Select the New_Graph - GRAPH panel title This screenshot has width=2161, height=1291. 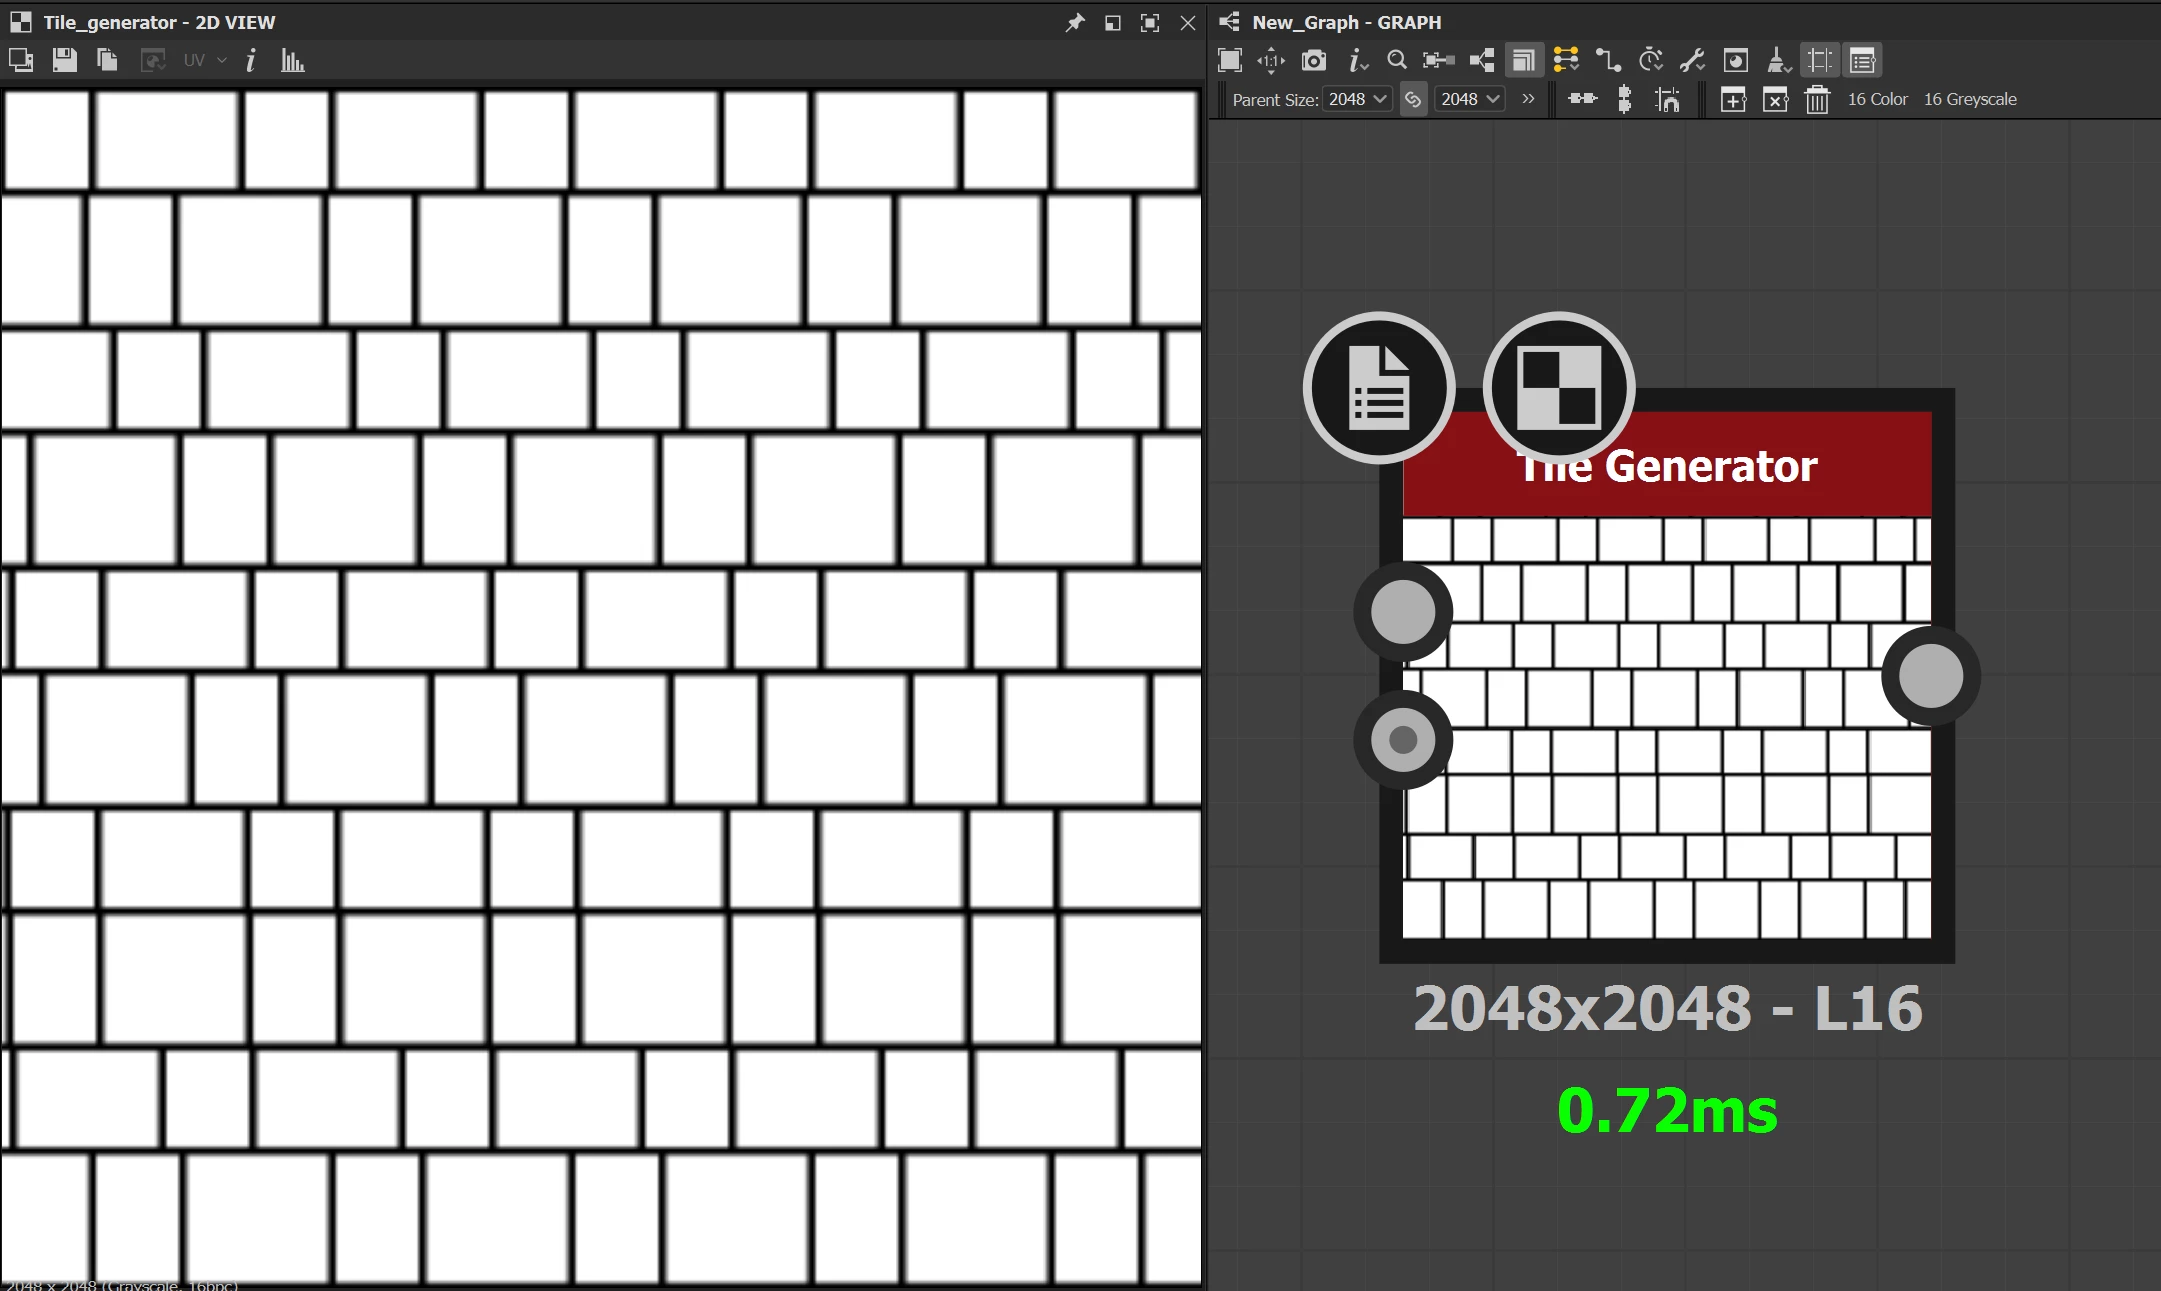click(x=1346, y=22)
